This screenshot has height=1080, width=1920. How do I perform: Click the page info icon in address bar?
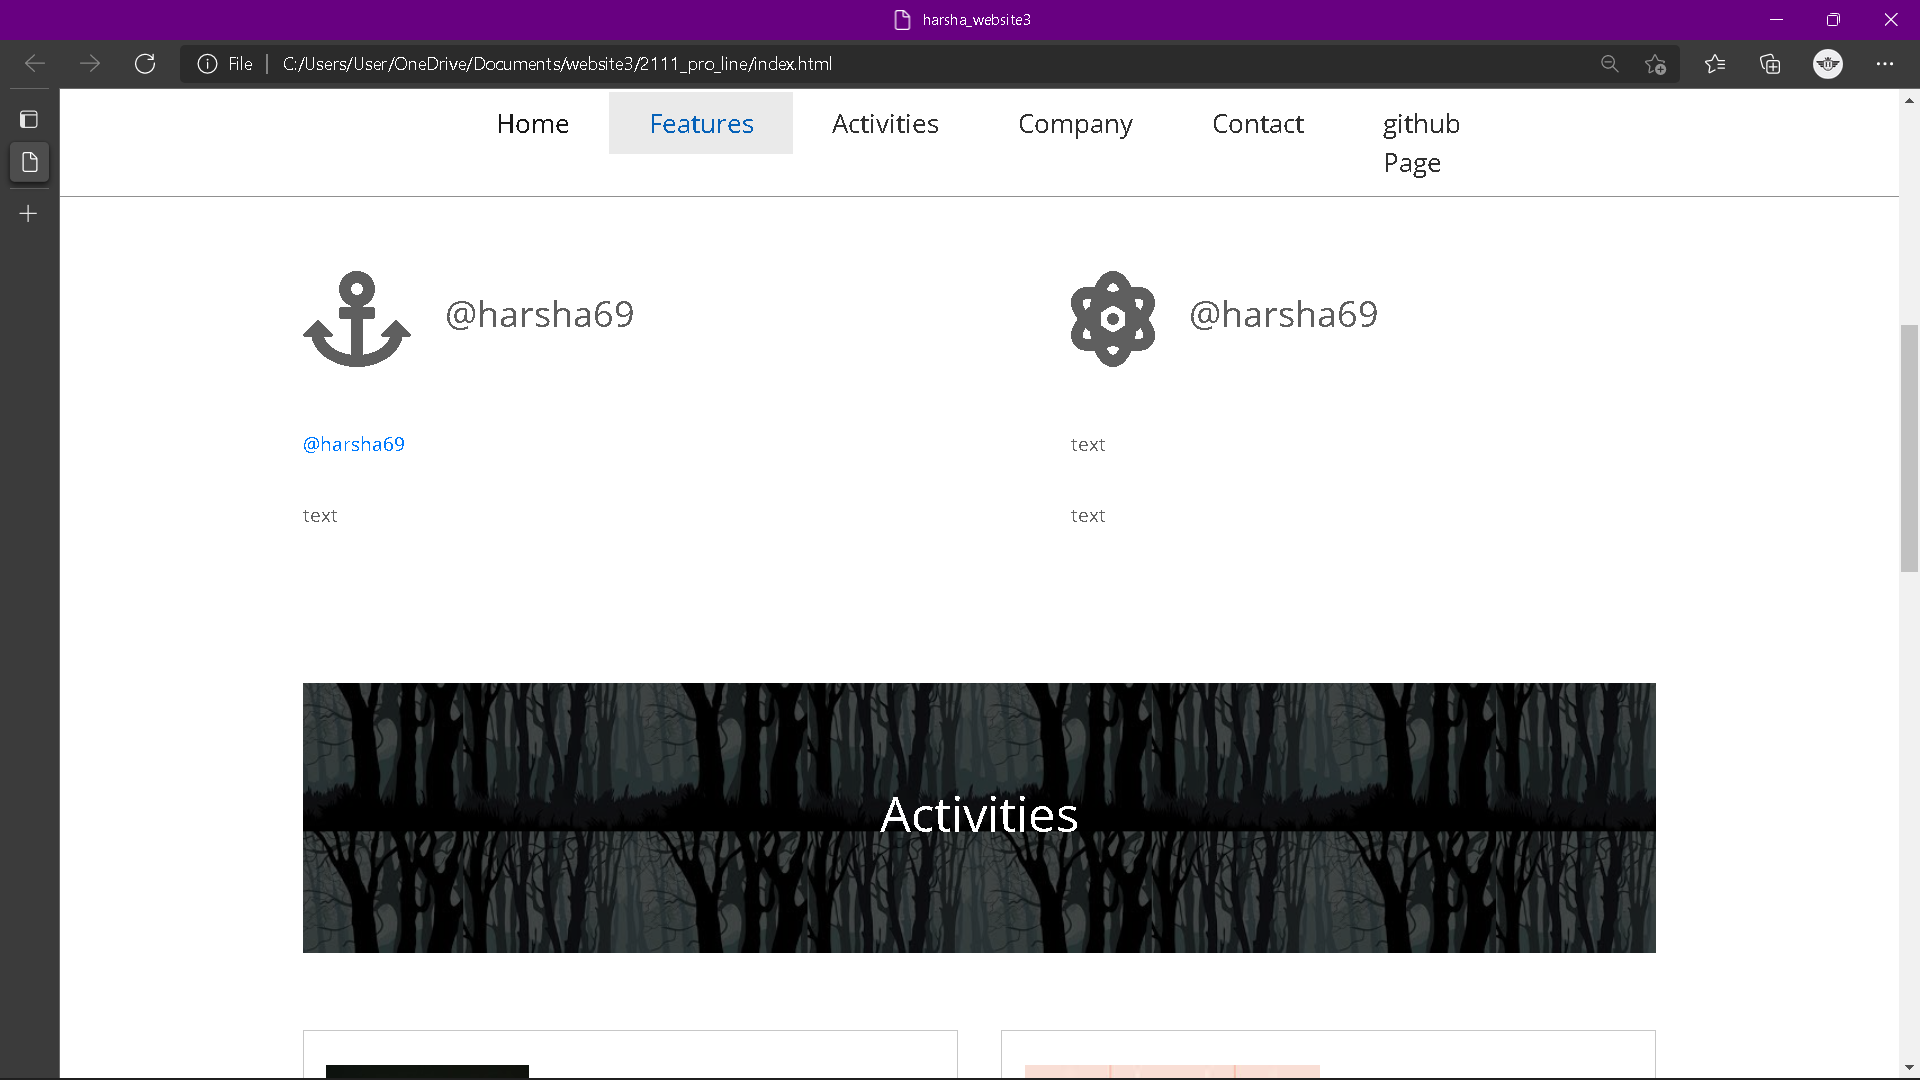[206, 63]
